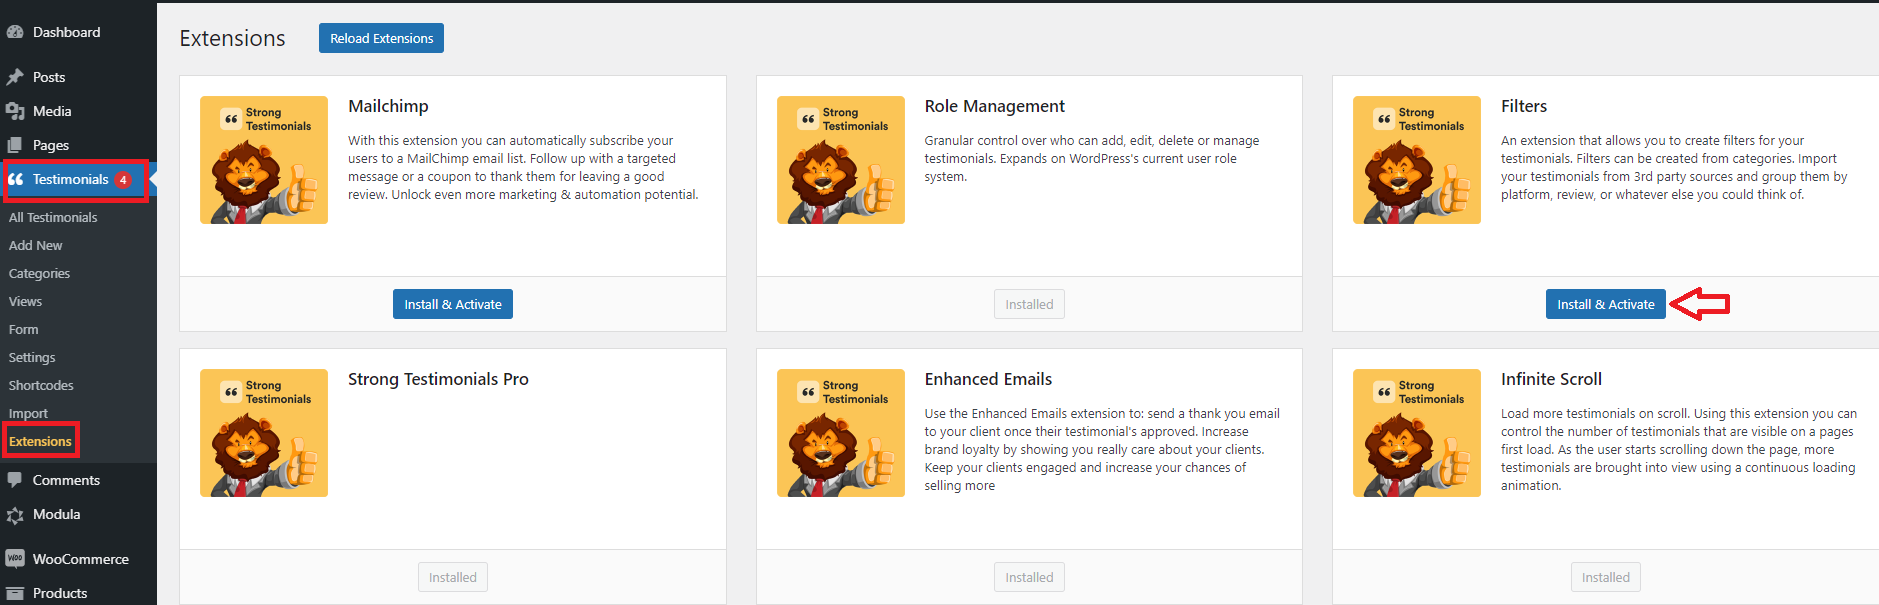This screenshot has width=1879, height=605.
Task: Open Import submenu
Action: point(28,413)
